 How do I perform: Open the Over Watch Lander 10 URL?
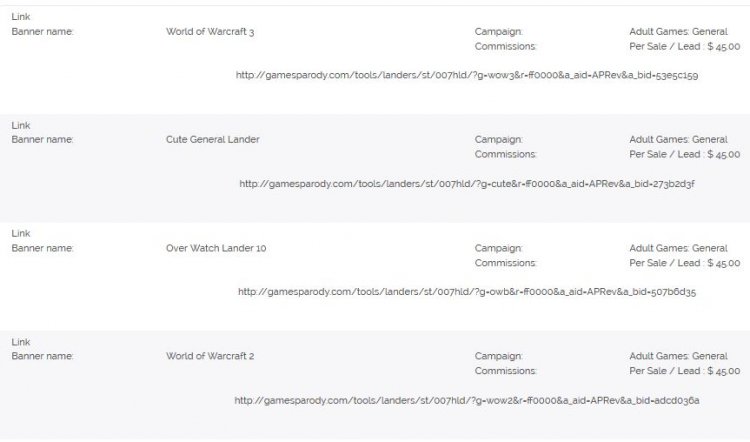467,292
